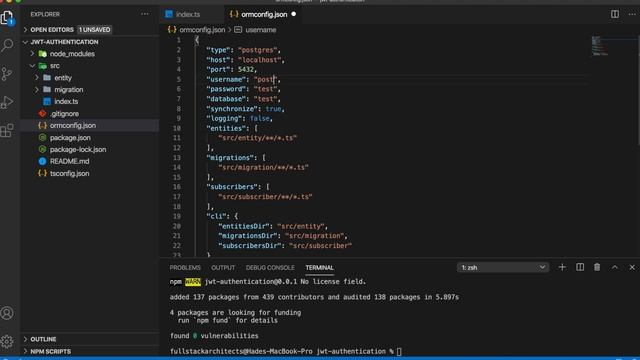Switch to the Problems panel tab
This screenshot has height=360, width=640.
click(x=185, y=268)
